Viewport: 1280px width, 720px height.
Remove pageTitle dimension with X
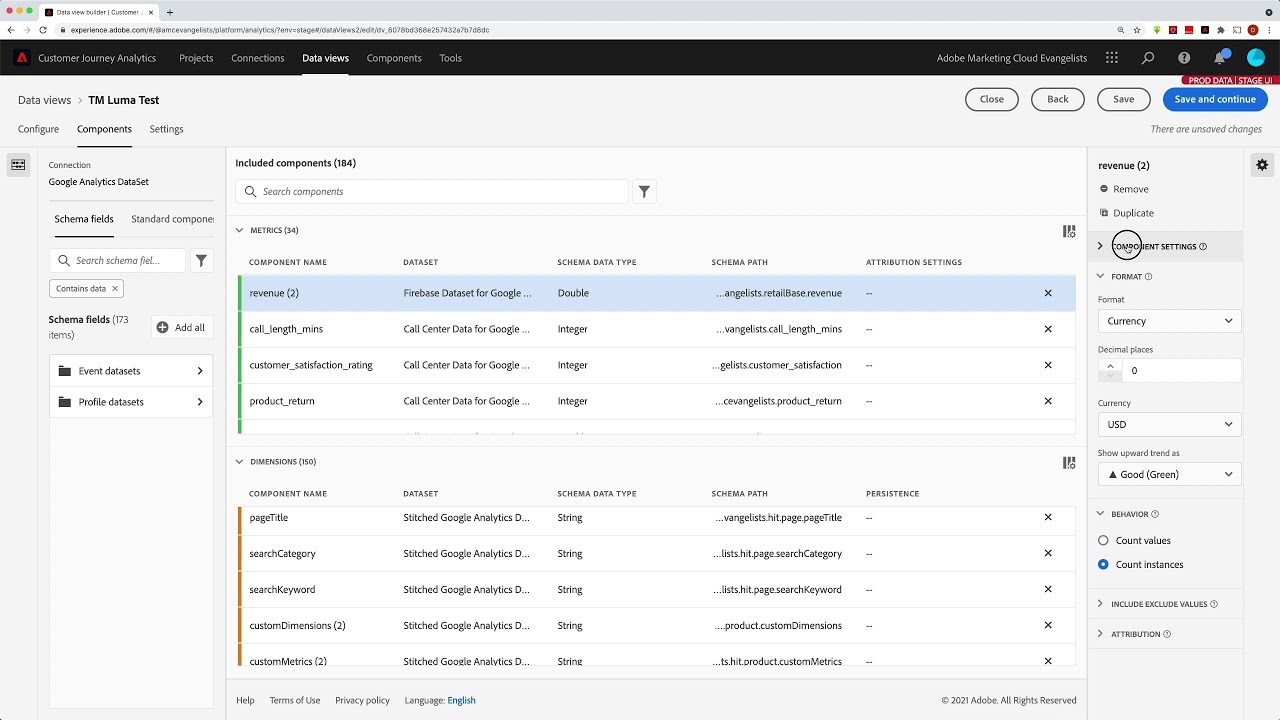[1048, 517]
